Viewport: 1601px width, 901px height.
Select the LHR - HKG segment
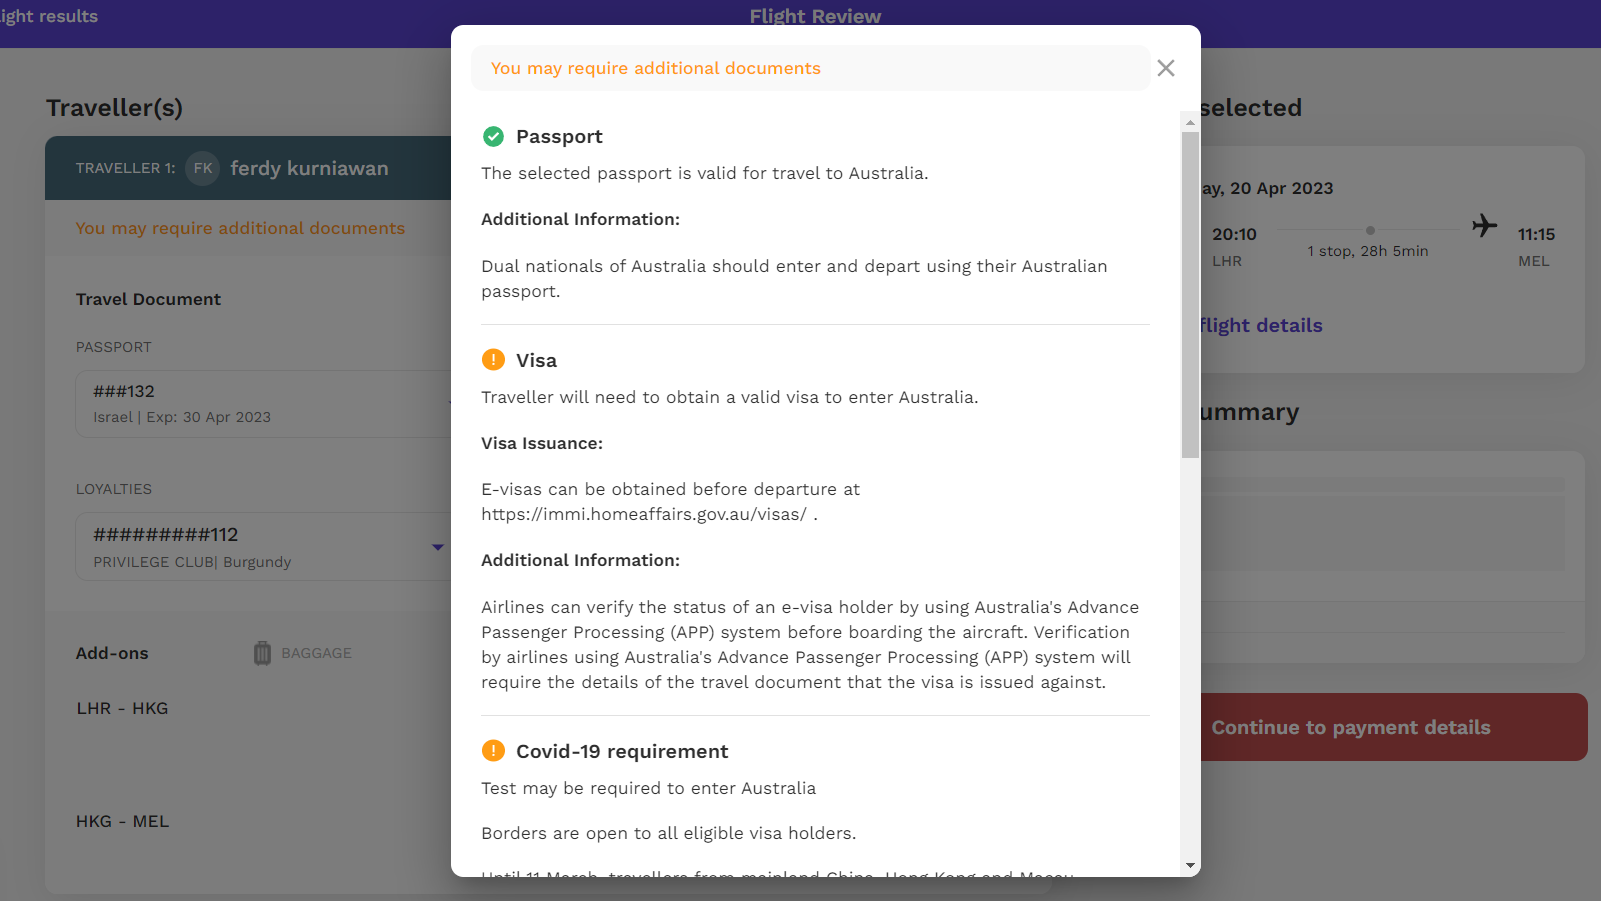(122, 708)
